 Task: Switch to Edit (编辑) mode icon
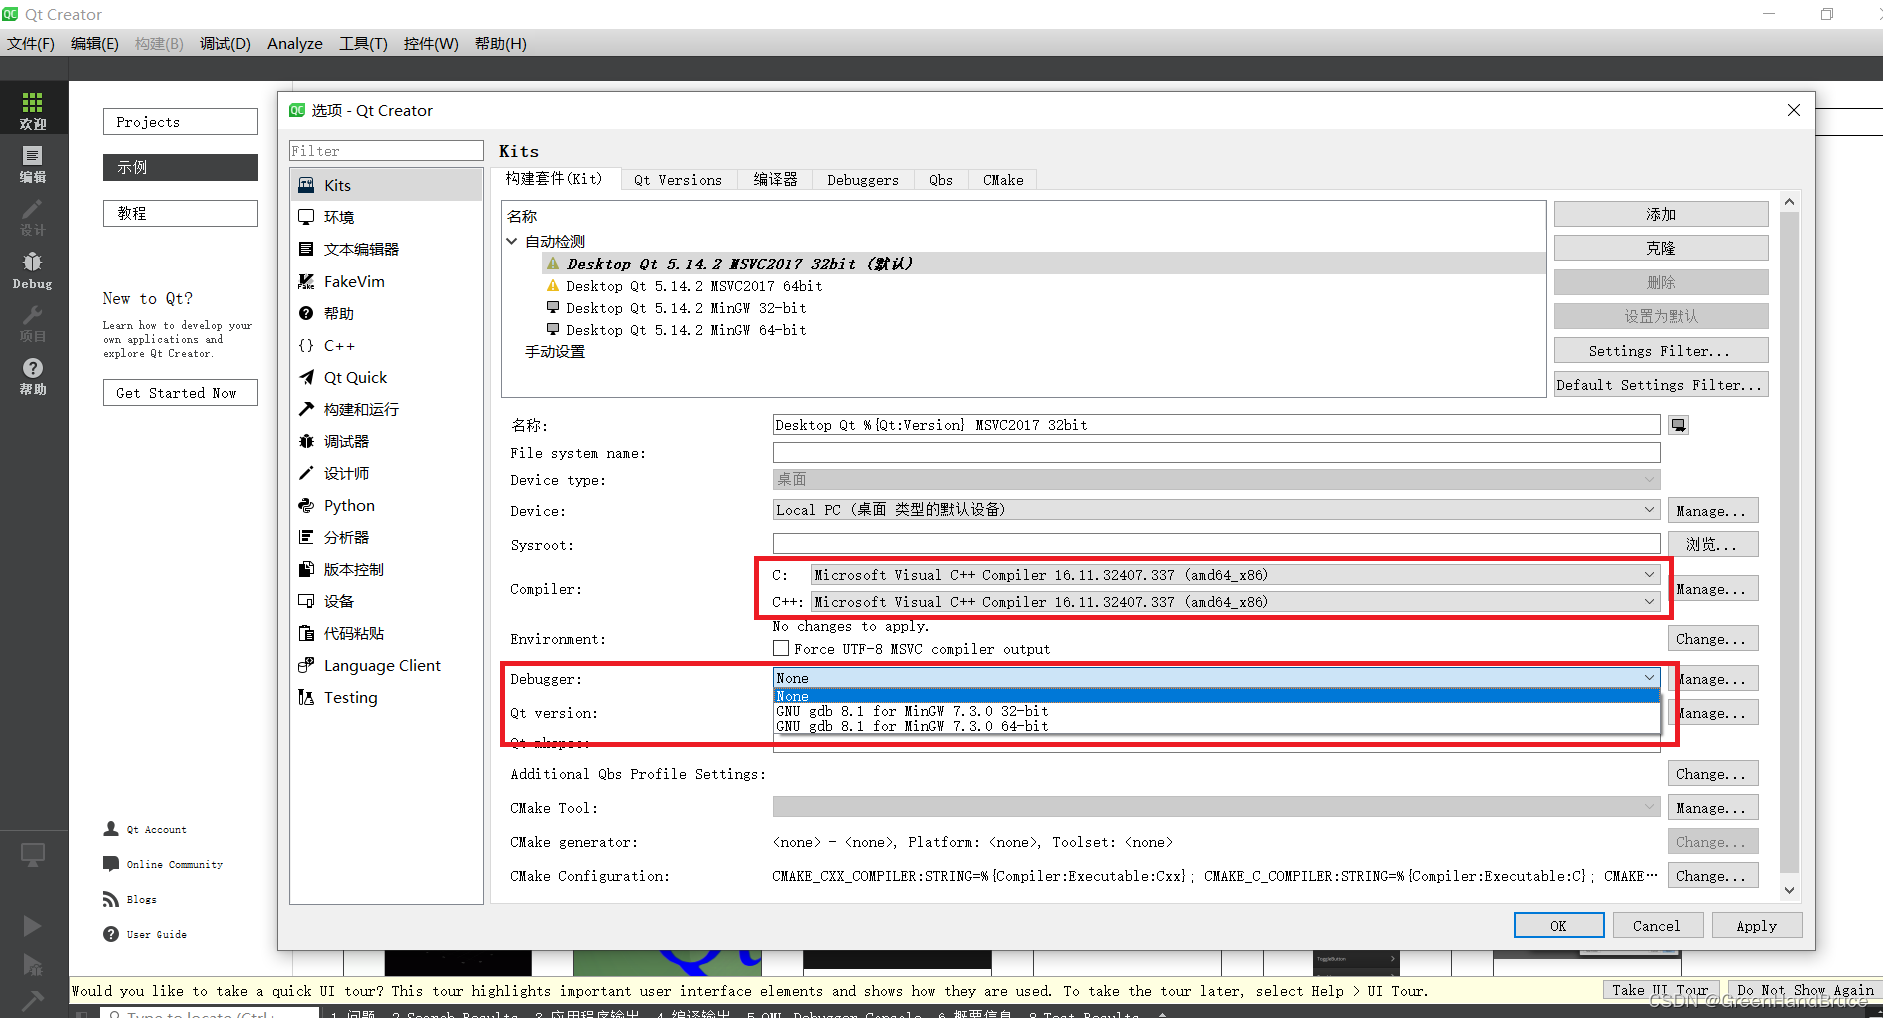33,163
